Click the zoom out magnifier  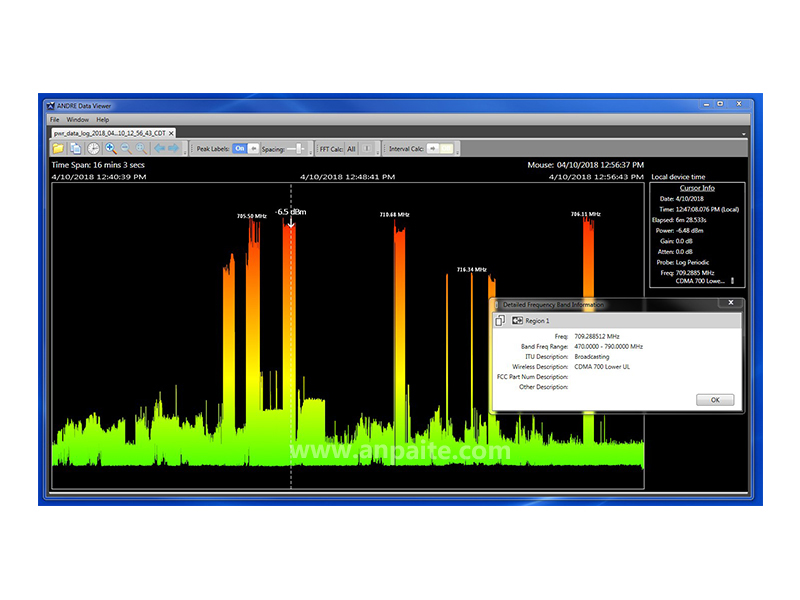(x=125, y=148)
